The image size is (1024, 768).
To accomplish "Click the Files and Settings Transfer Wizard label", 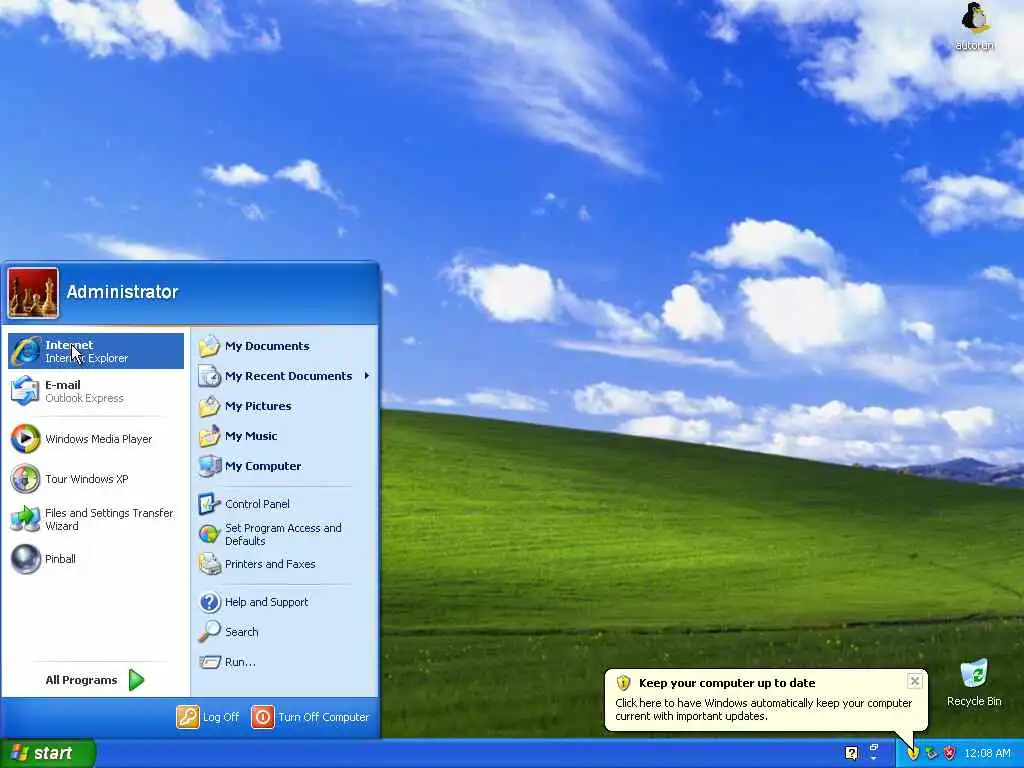I will 109,519.
